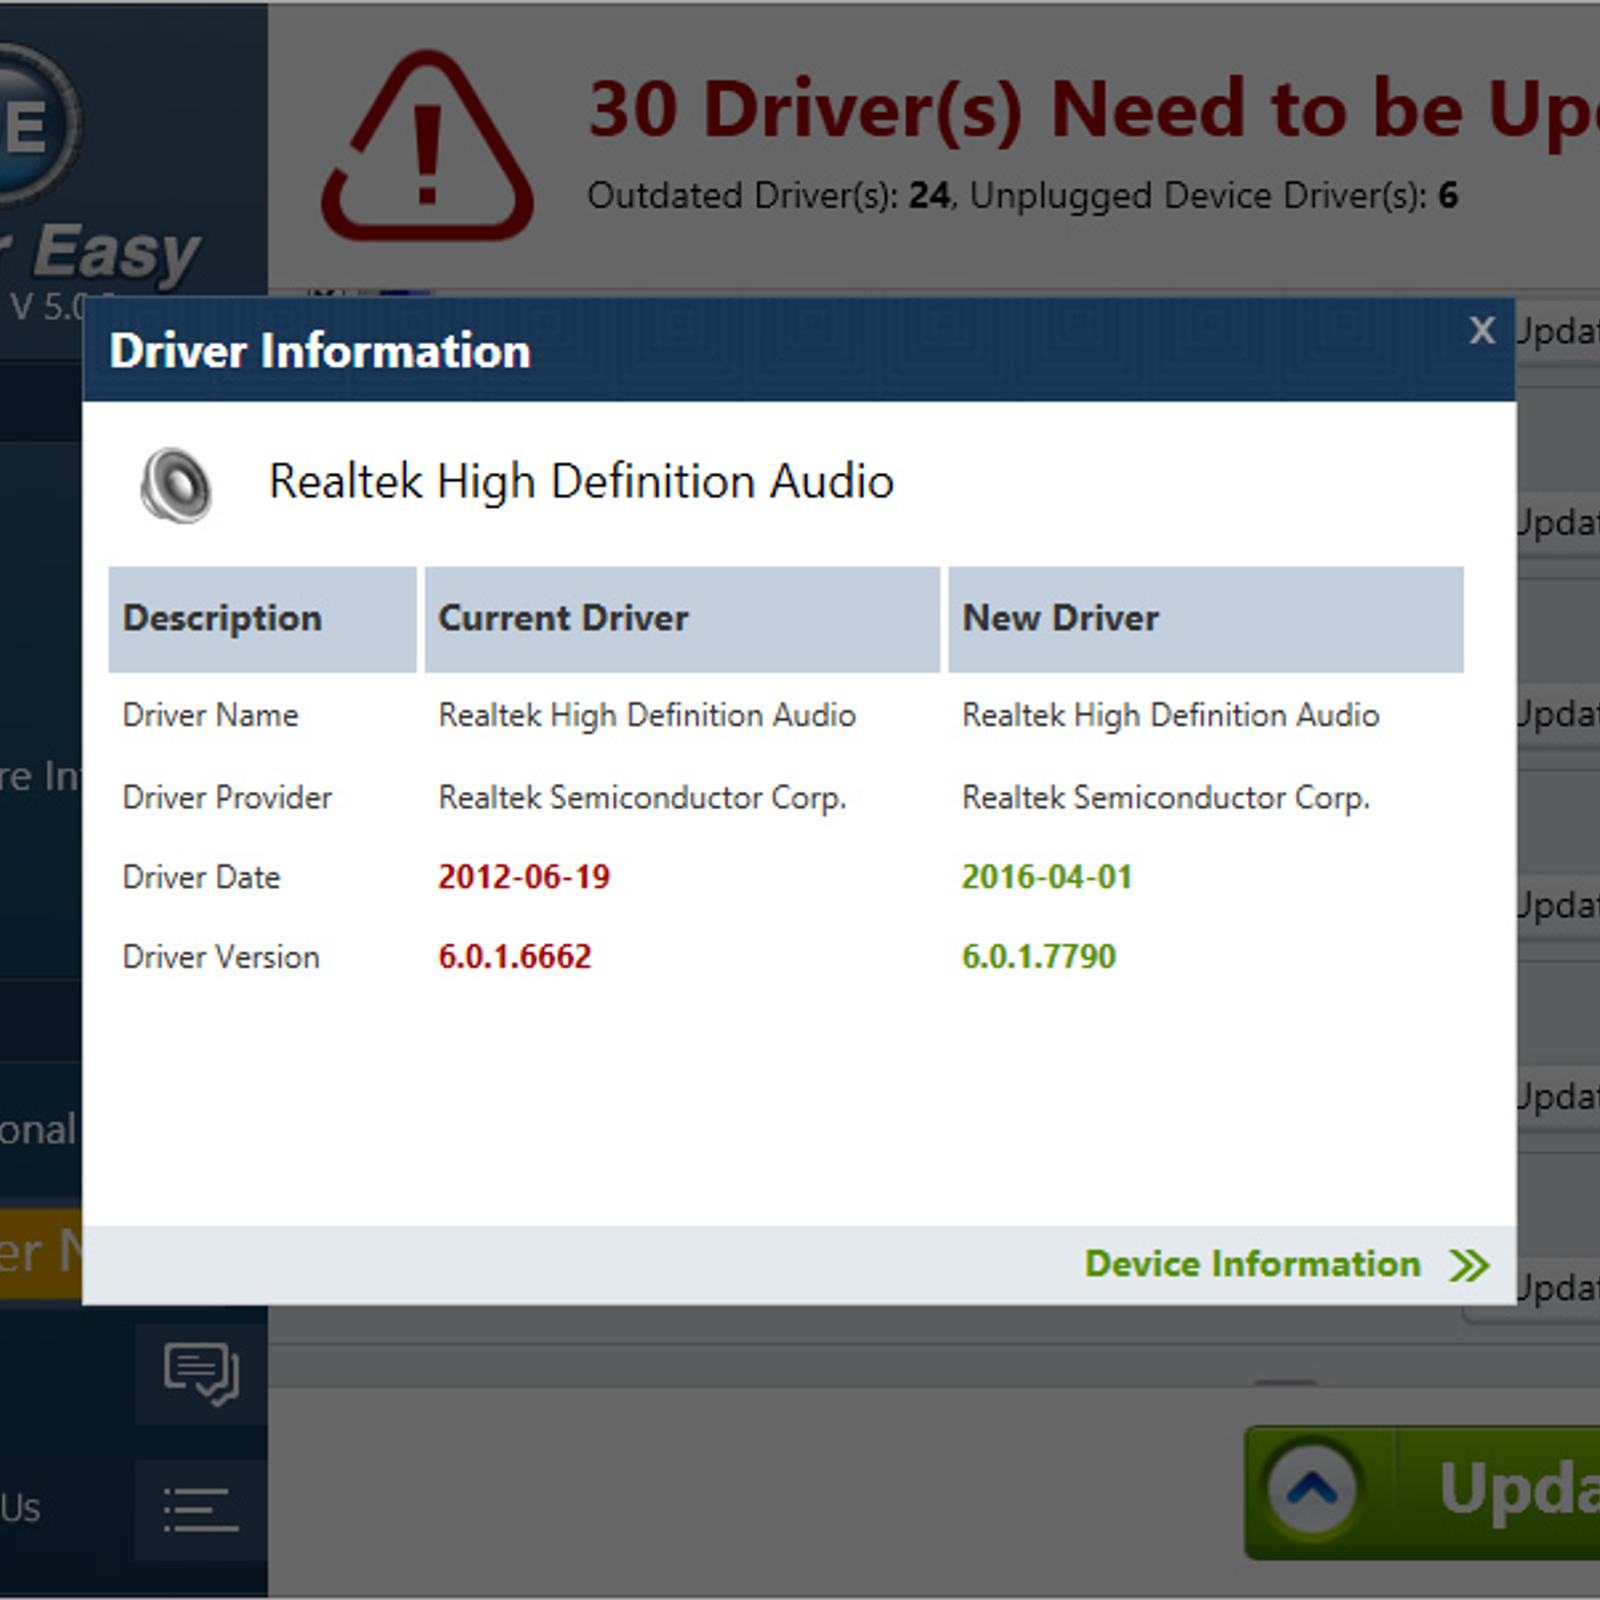1600x1600 pixels.
Task: Click the 30 Driver(s) Need to be Updated heading
Action: (1094, 110)
